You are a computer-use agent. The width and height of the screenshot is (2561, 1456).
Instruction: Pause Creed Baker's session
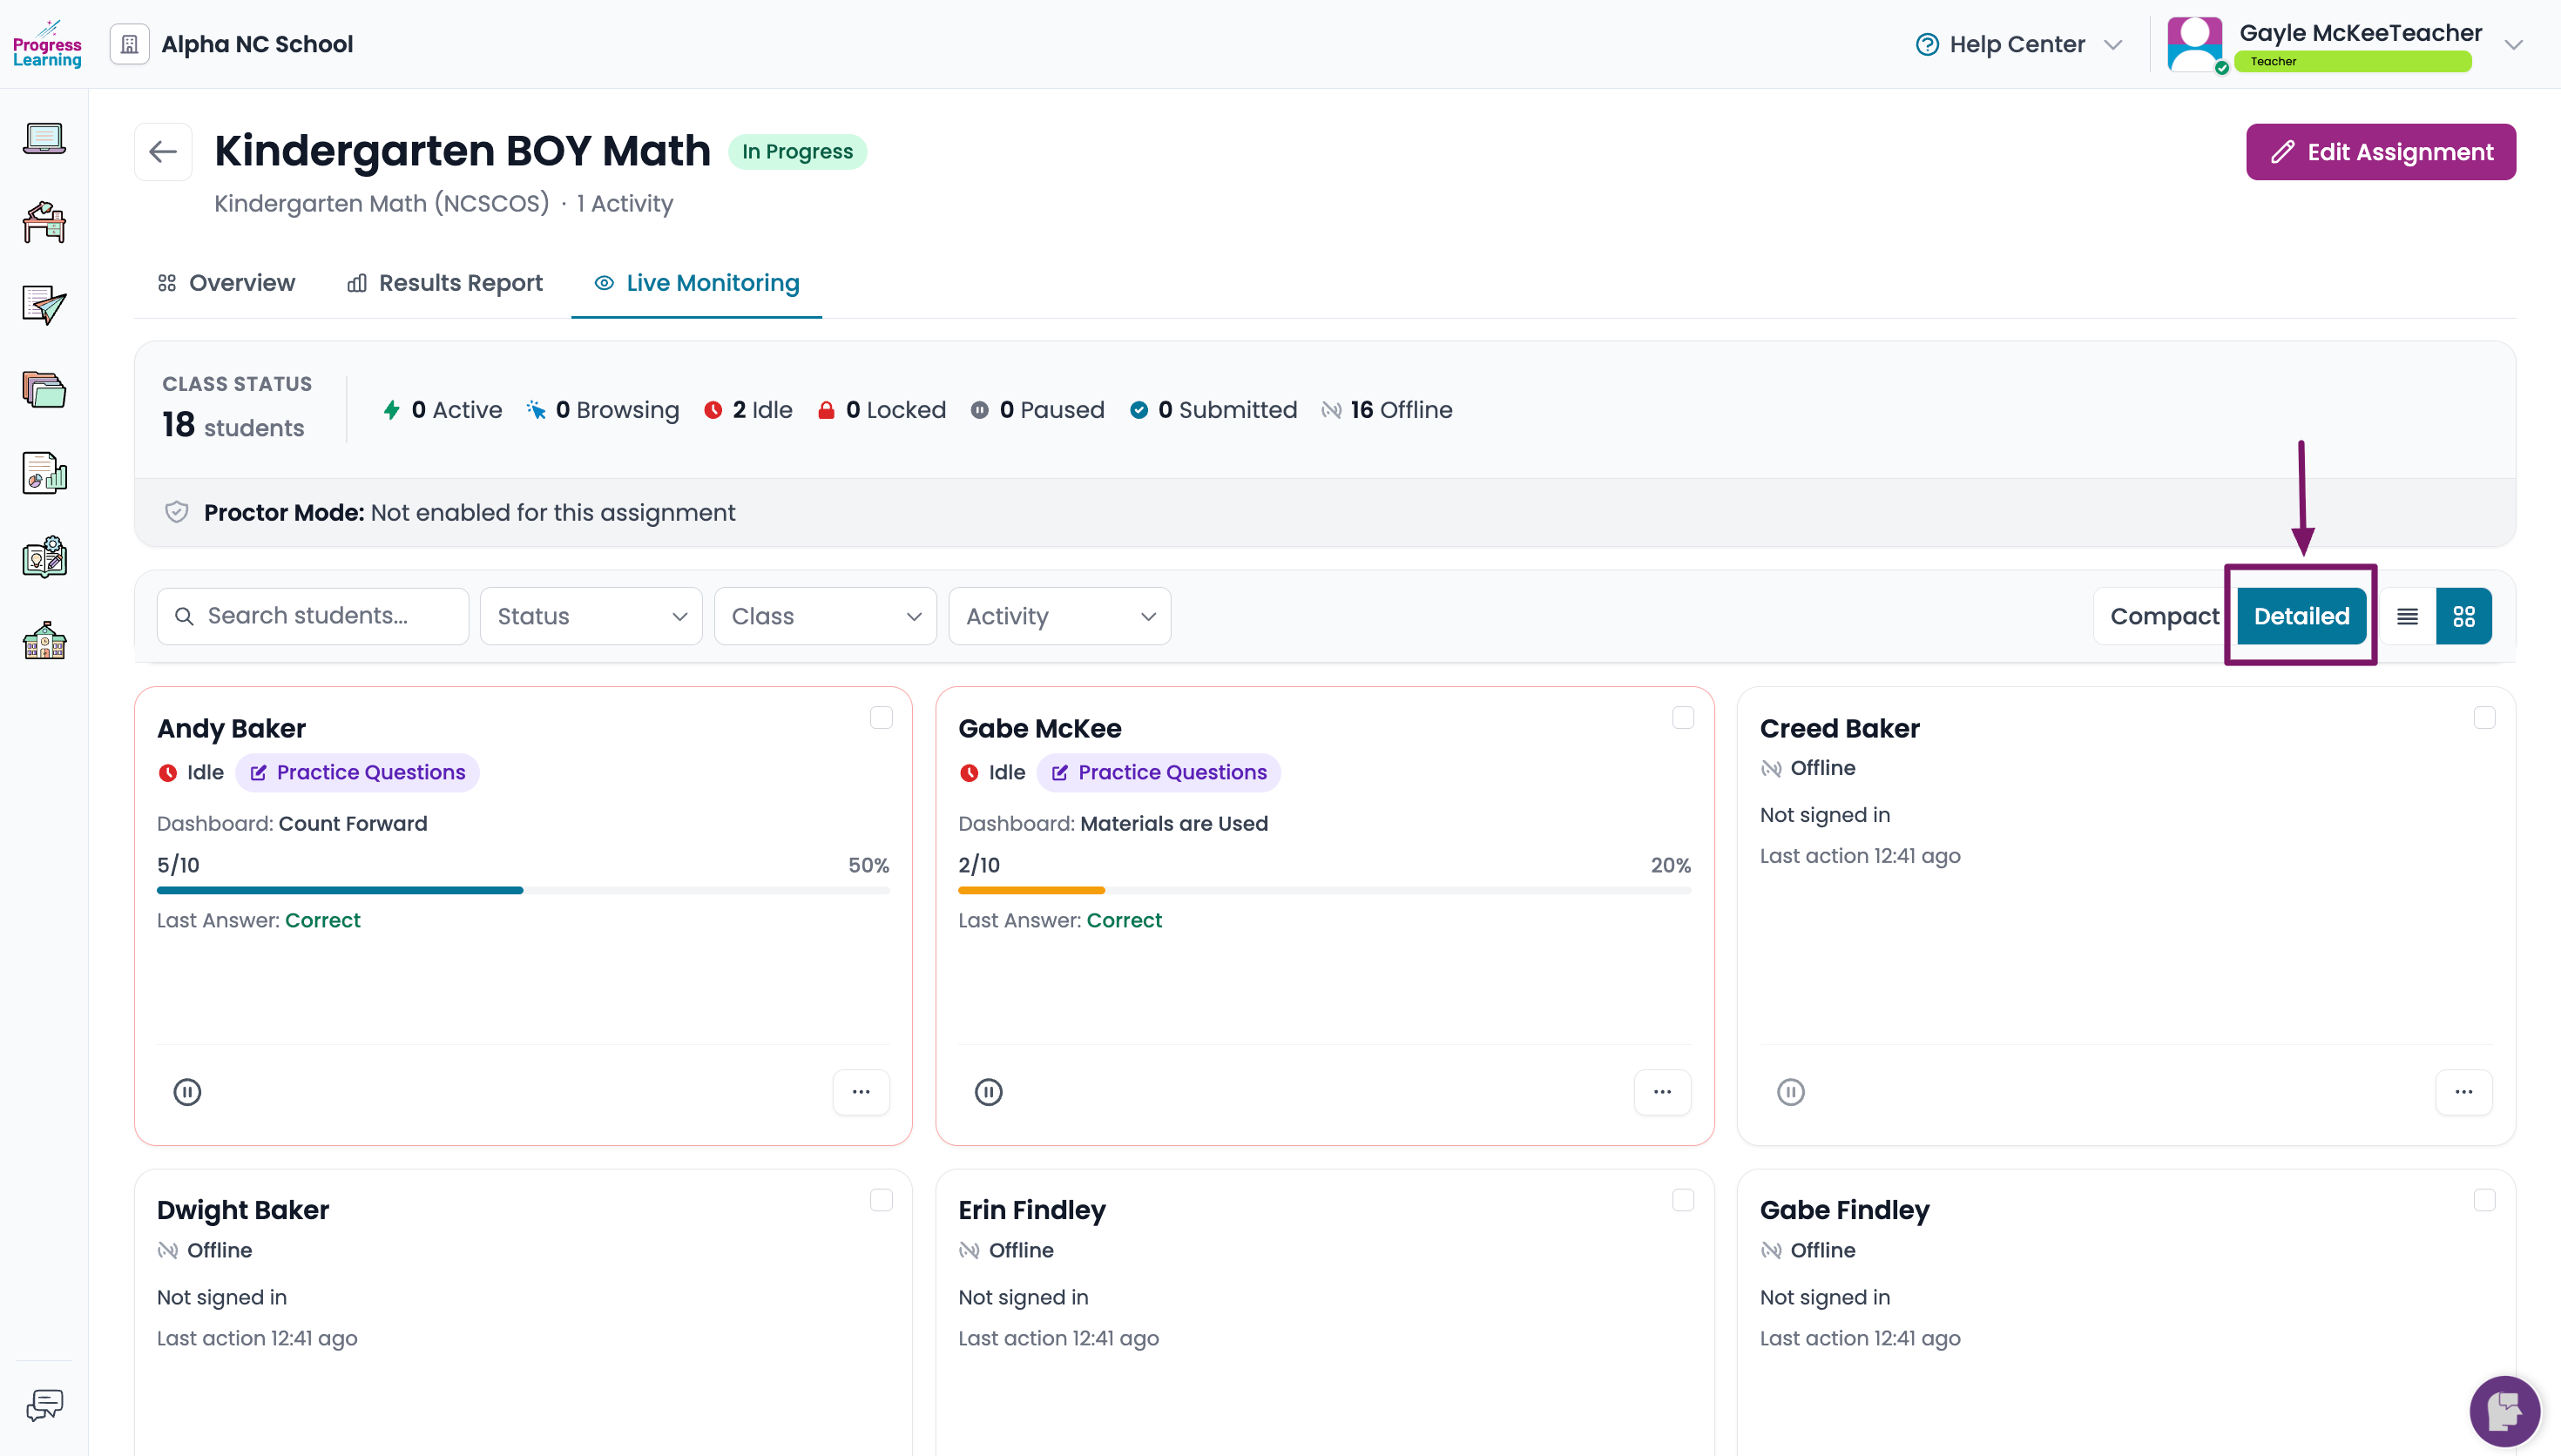(x=1790, y=1092)
